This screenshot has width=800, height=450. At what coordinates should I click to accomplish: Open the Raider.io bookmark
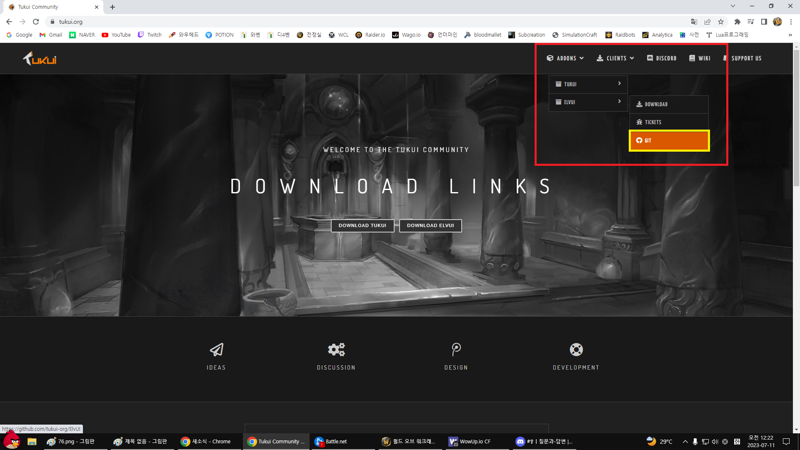click(x=370, y=35)
